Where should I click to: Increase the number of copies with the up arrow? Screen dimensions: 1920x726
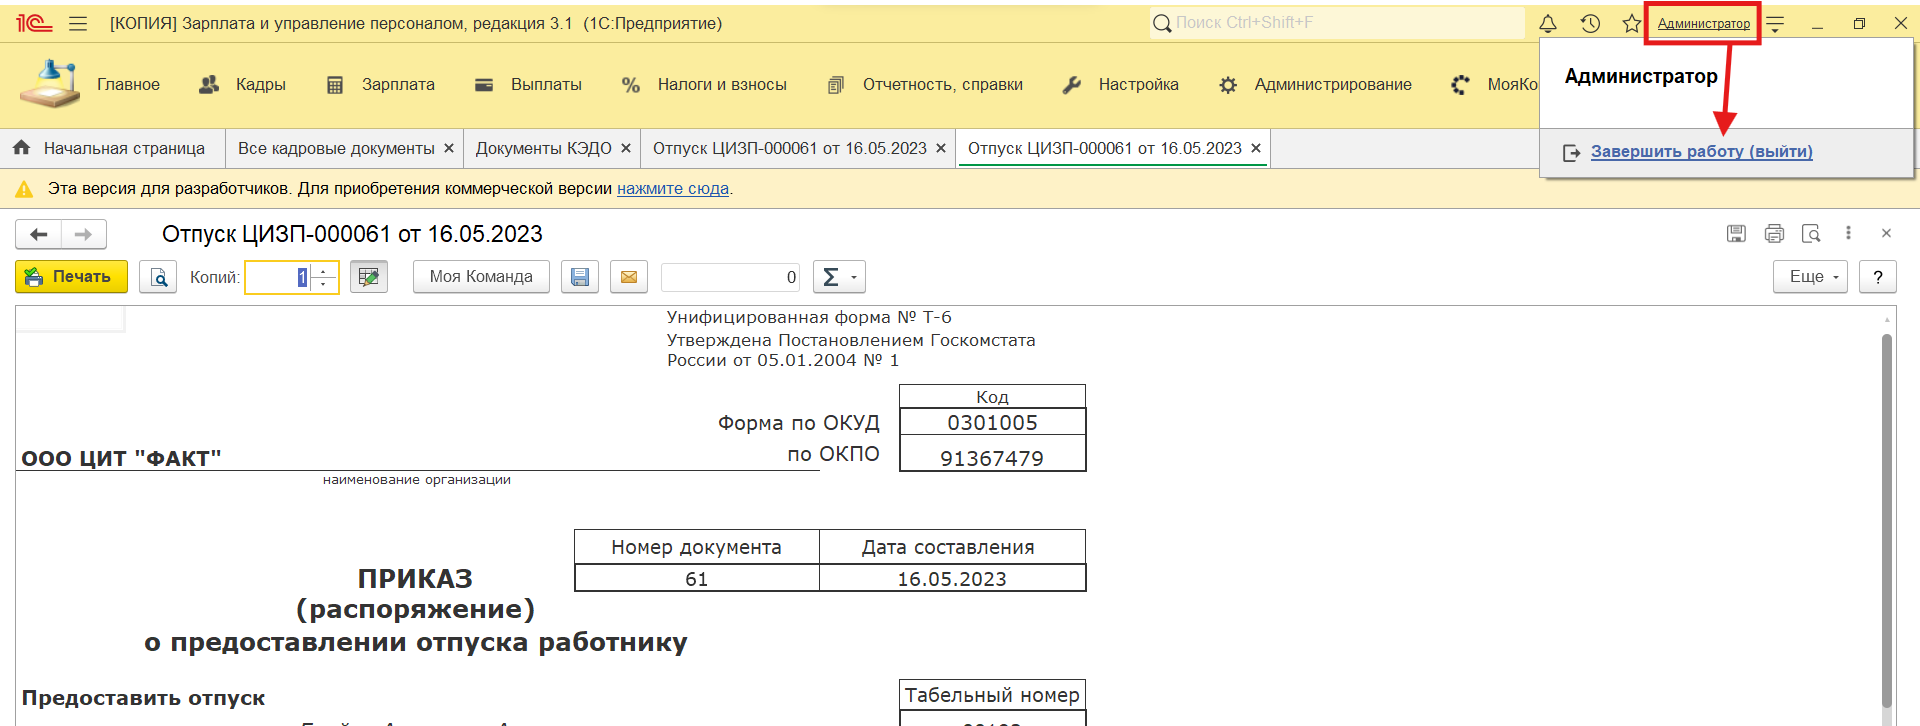coord(324,270)
